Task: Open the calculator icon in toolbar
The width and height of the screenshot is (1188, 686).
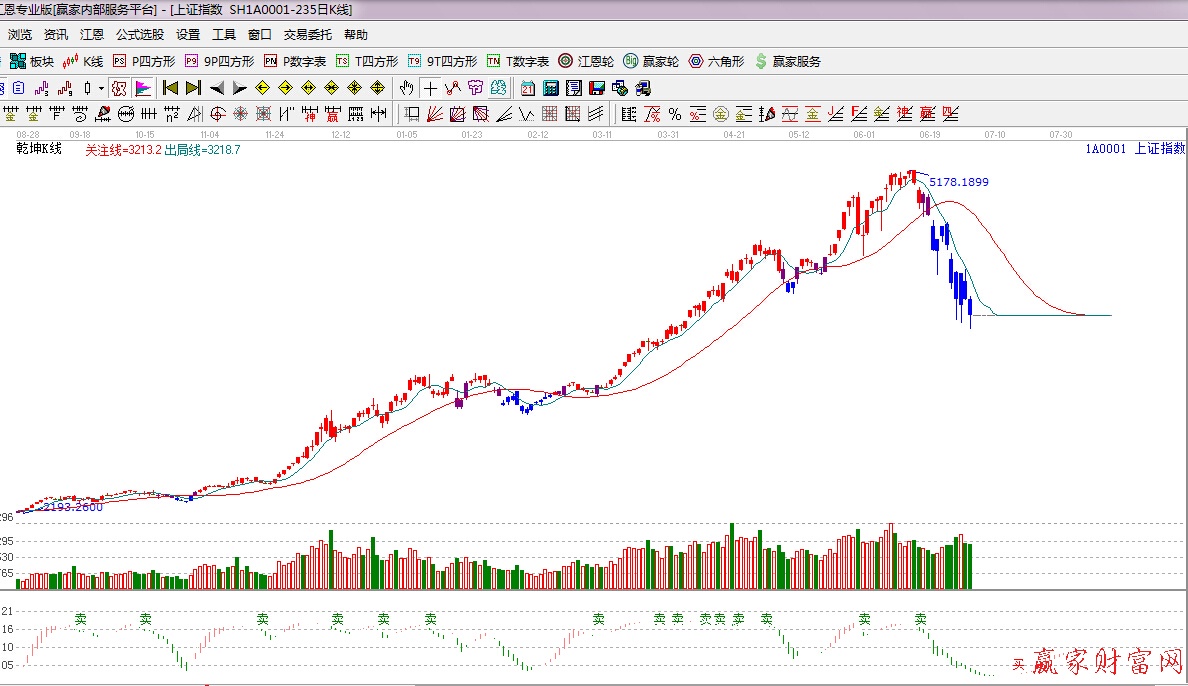Action: point(551,88)
